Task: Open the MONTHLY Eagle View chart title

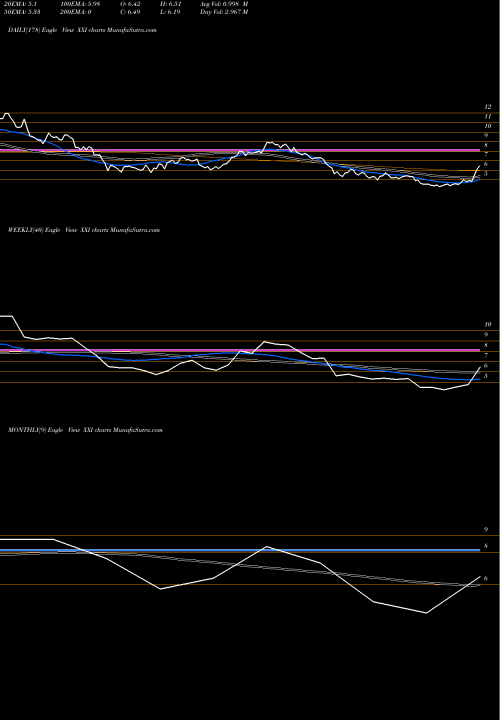Action: click(x=85, y=430)
